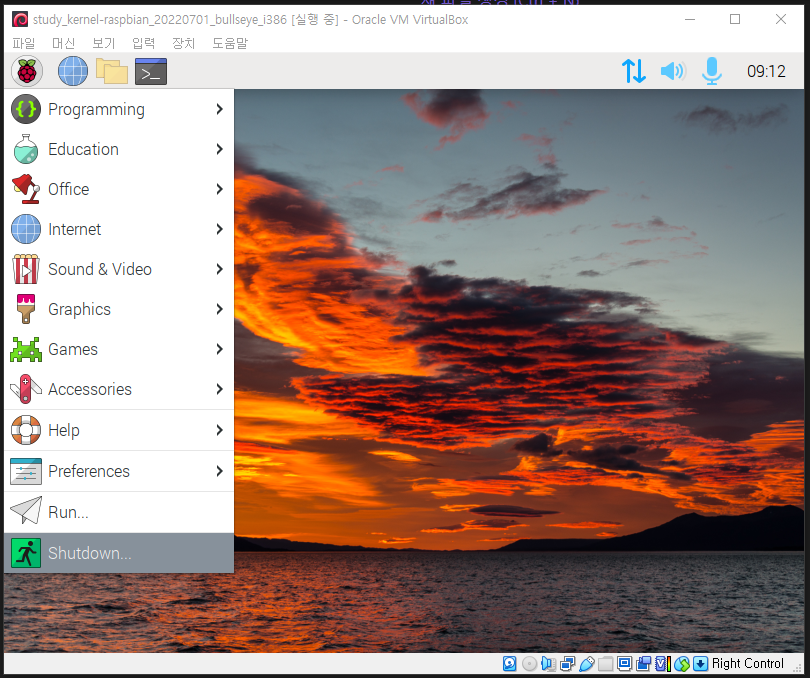Click the clock showing 09:12
Viewport: 810px width, 678px height.
pos(766,71)
